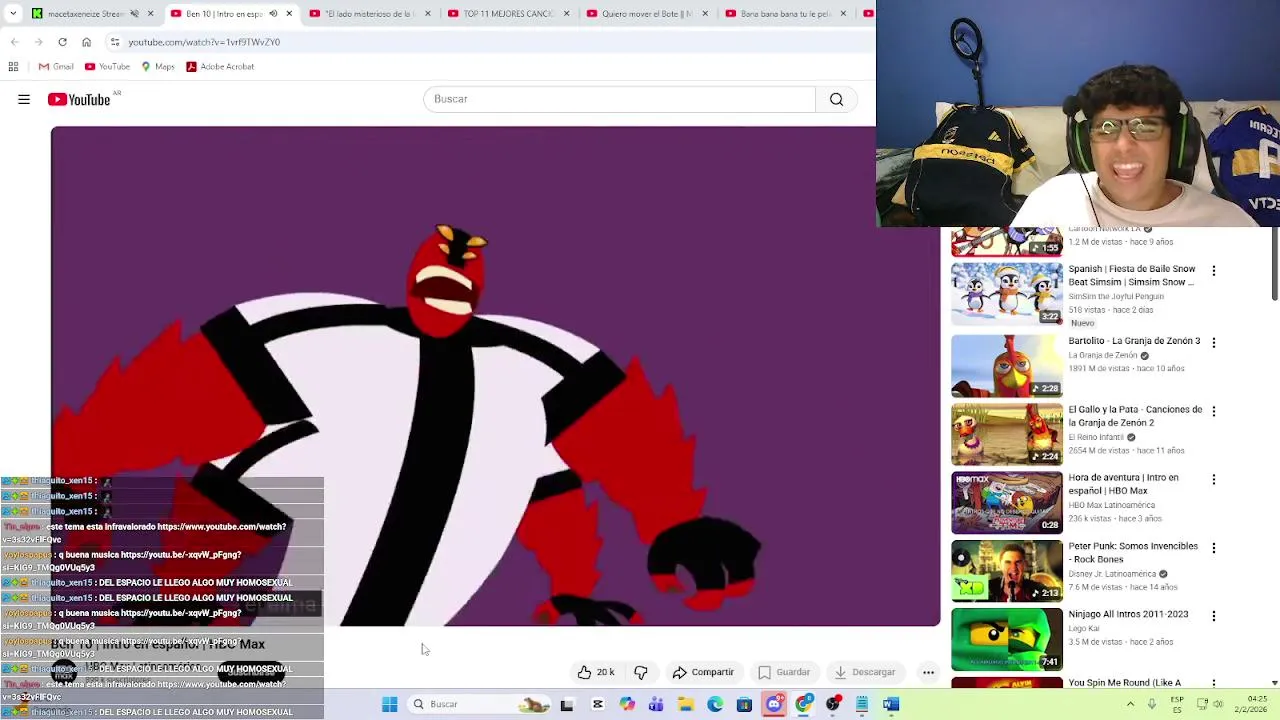The width and height of the screenshot is (1280, 720).
Task: Open options for Bartolito video
Action: pos(1213,343)
